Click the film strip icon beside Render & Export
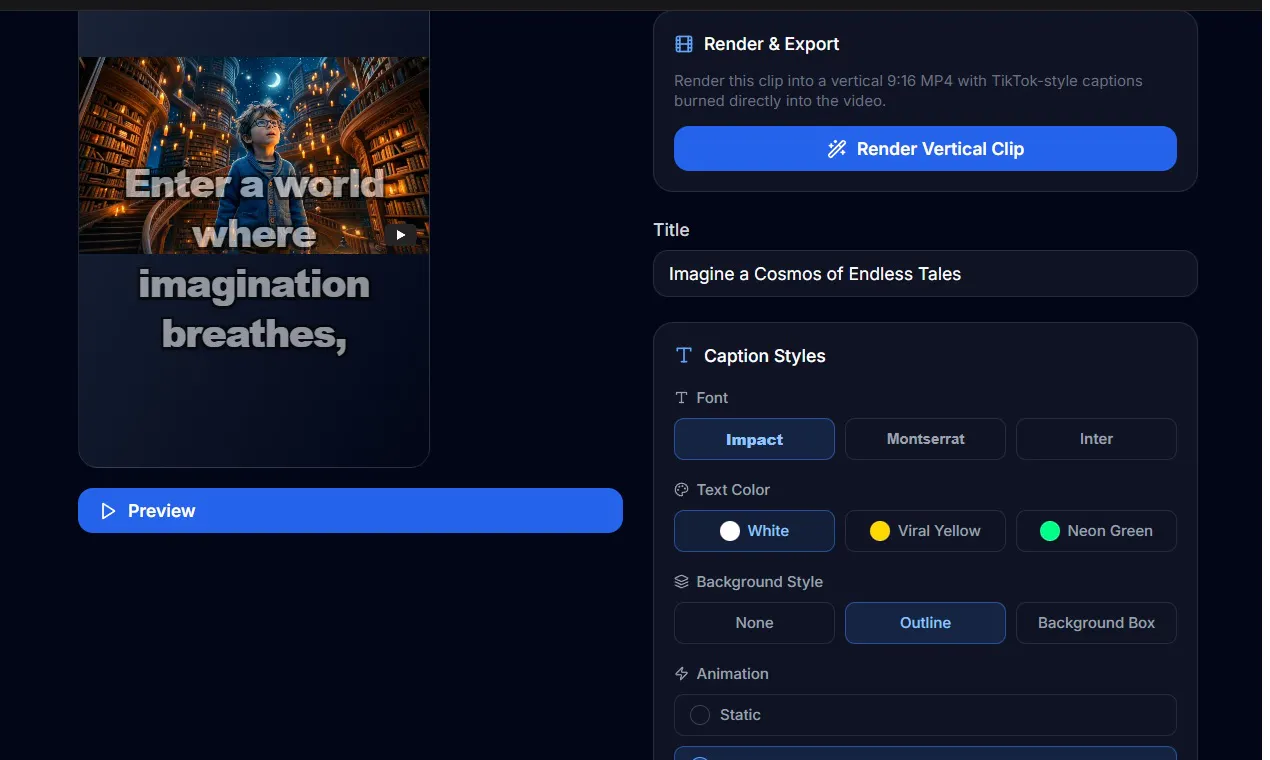The width and height of the screenshot is (1270, 760). [684, 44]
